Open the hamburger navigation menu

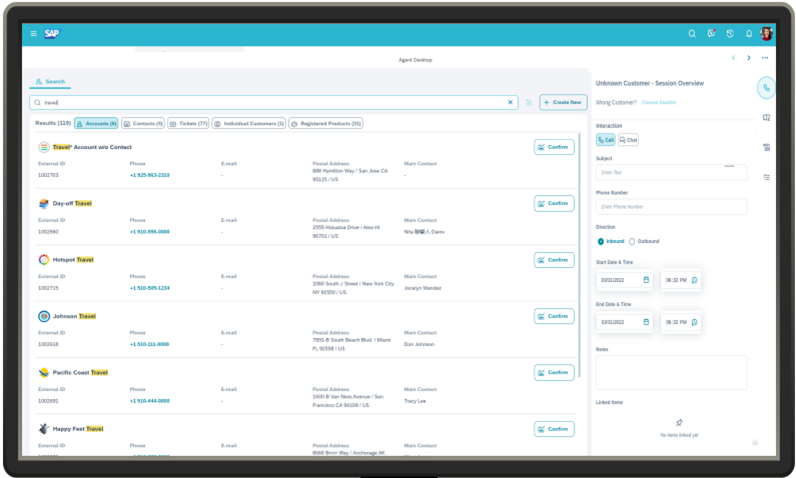[x=34, y=33]
